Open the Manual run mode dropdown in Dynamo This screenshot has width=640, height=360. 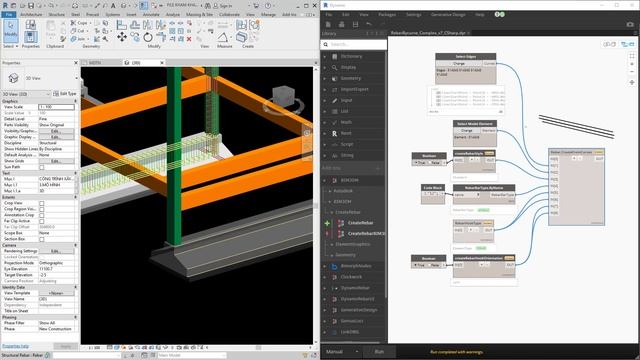[x=342, y=351]
